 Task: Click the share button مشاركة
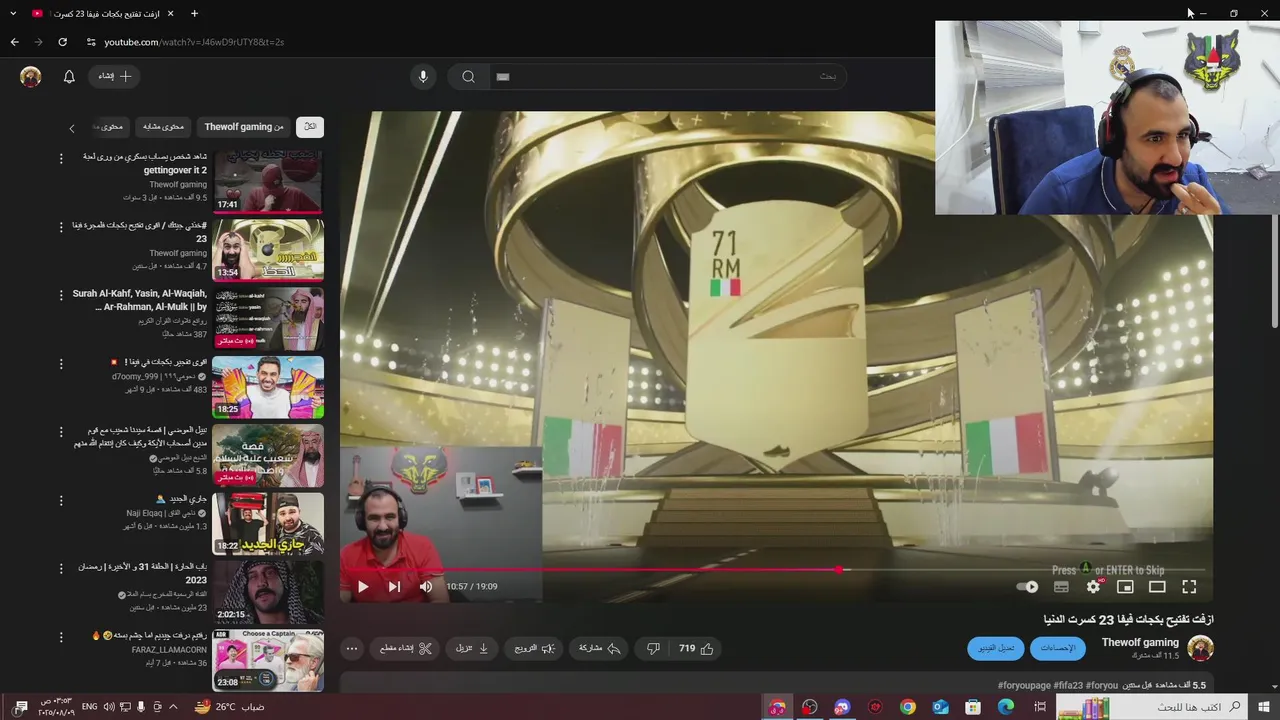click(x=600, y=648)
